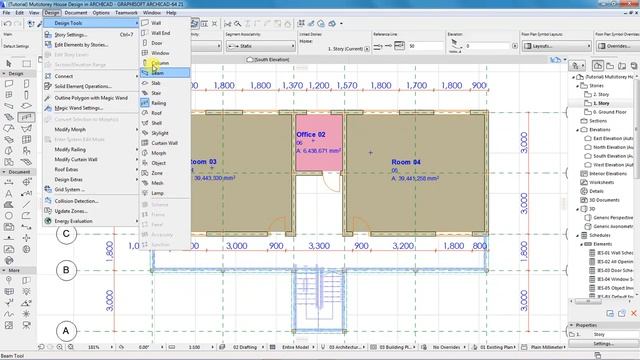Select Worksheets in the Navigator tree
The width and height of the screenshot is (640, 360).
pyautogui.click(x=601, y=182)
